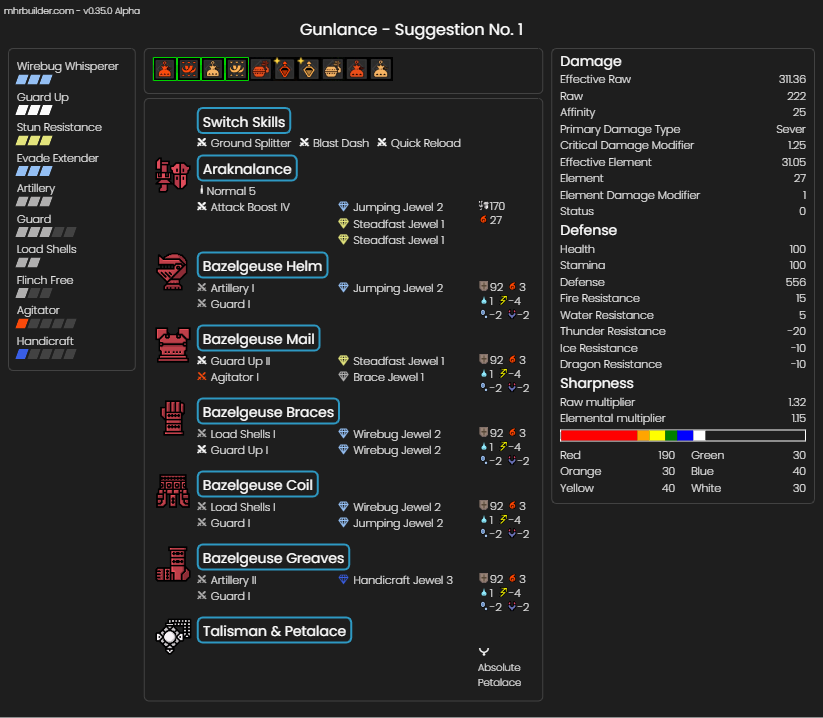Screen dimensions: 823x718
Task: Enable the tan sparkling Mega Armorskin flask
Action: [309, 69]
